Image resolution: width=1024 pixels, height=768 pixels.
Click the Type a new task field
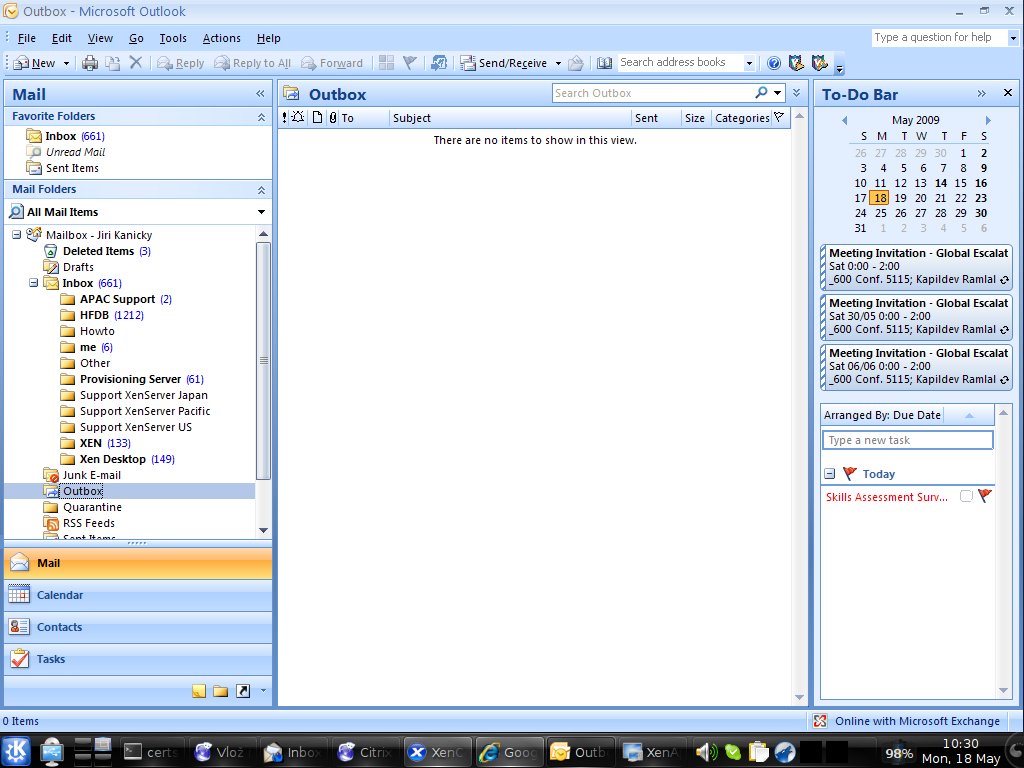pyautogui.click(x=908, y=440)
